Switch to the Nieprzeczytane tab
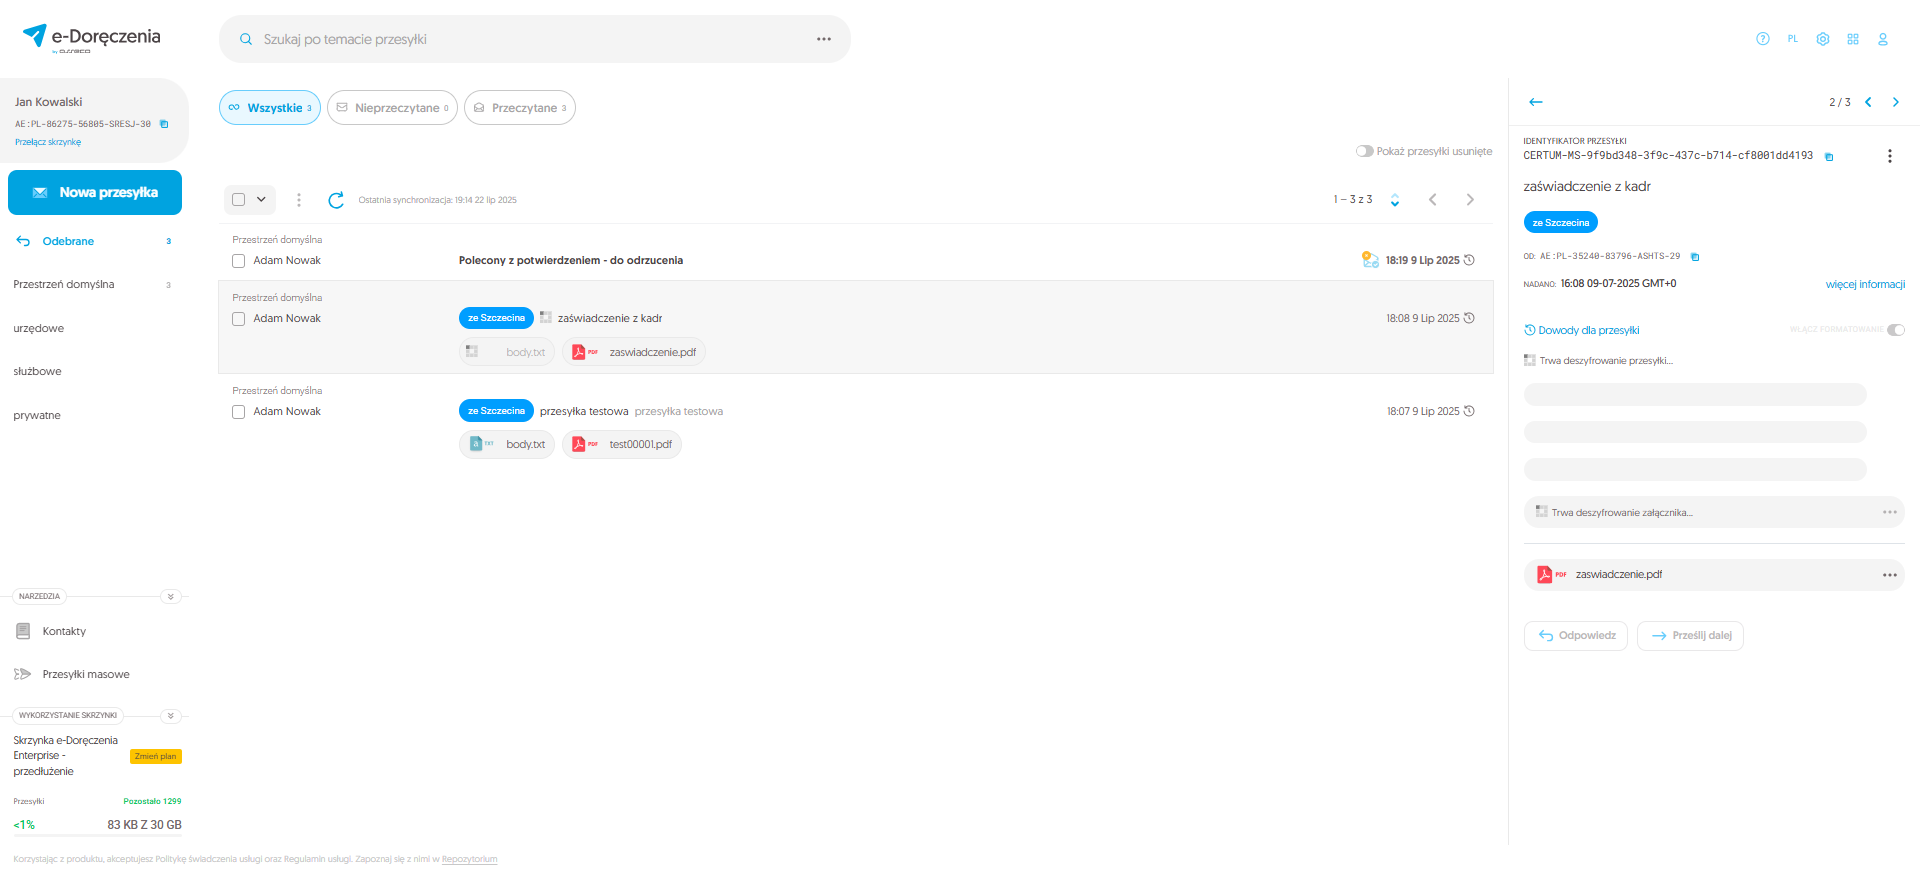 (x=392, y=108)
